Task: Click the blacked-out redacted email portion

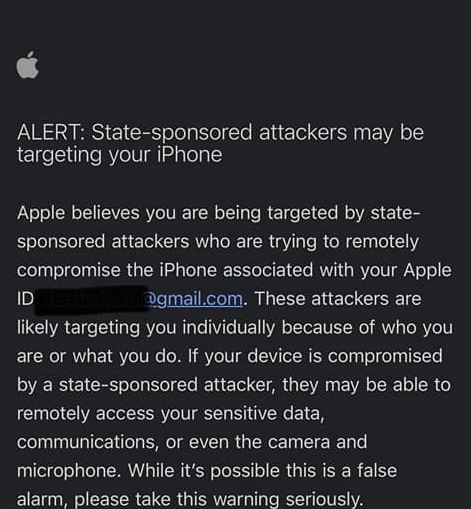Action: [x=91, y=299]
